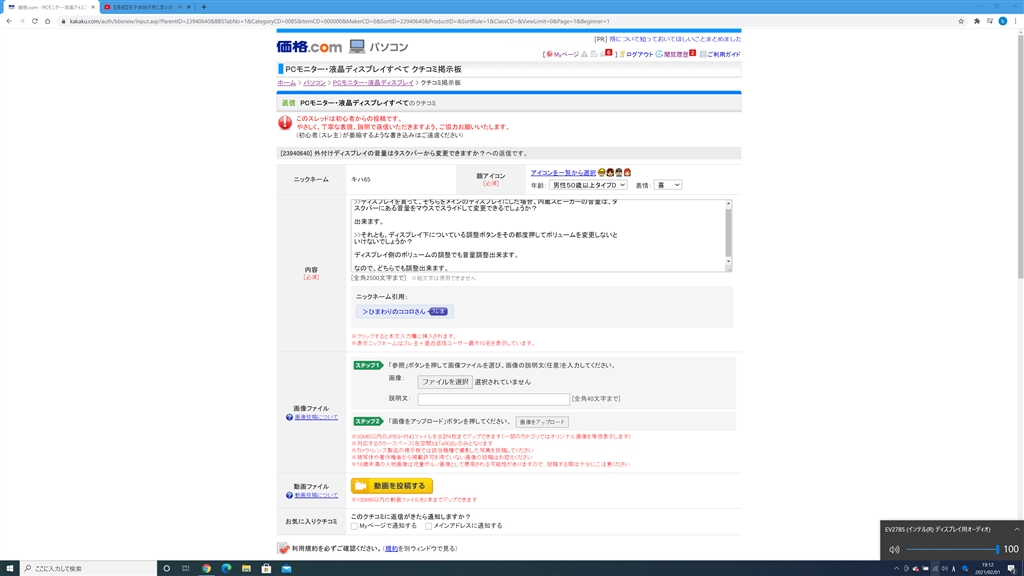Image resolution: width=1024 pixels, height=576 pixels.
Task: Click the page vertical scrollbar
Action: pos(1020,157)
